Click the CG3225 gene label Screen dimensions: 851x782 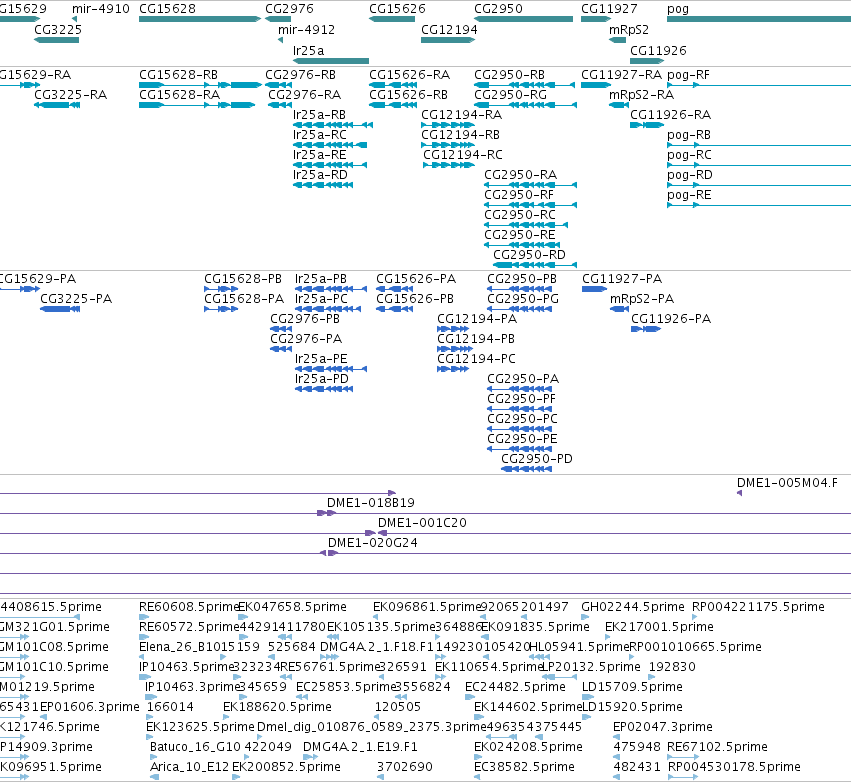tap(58, 30)
